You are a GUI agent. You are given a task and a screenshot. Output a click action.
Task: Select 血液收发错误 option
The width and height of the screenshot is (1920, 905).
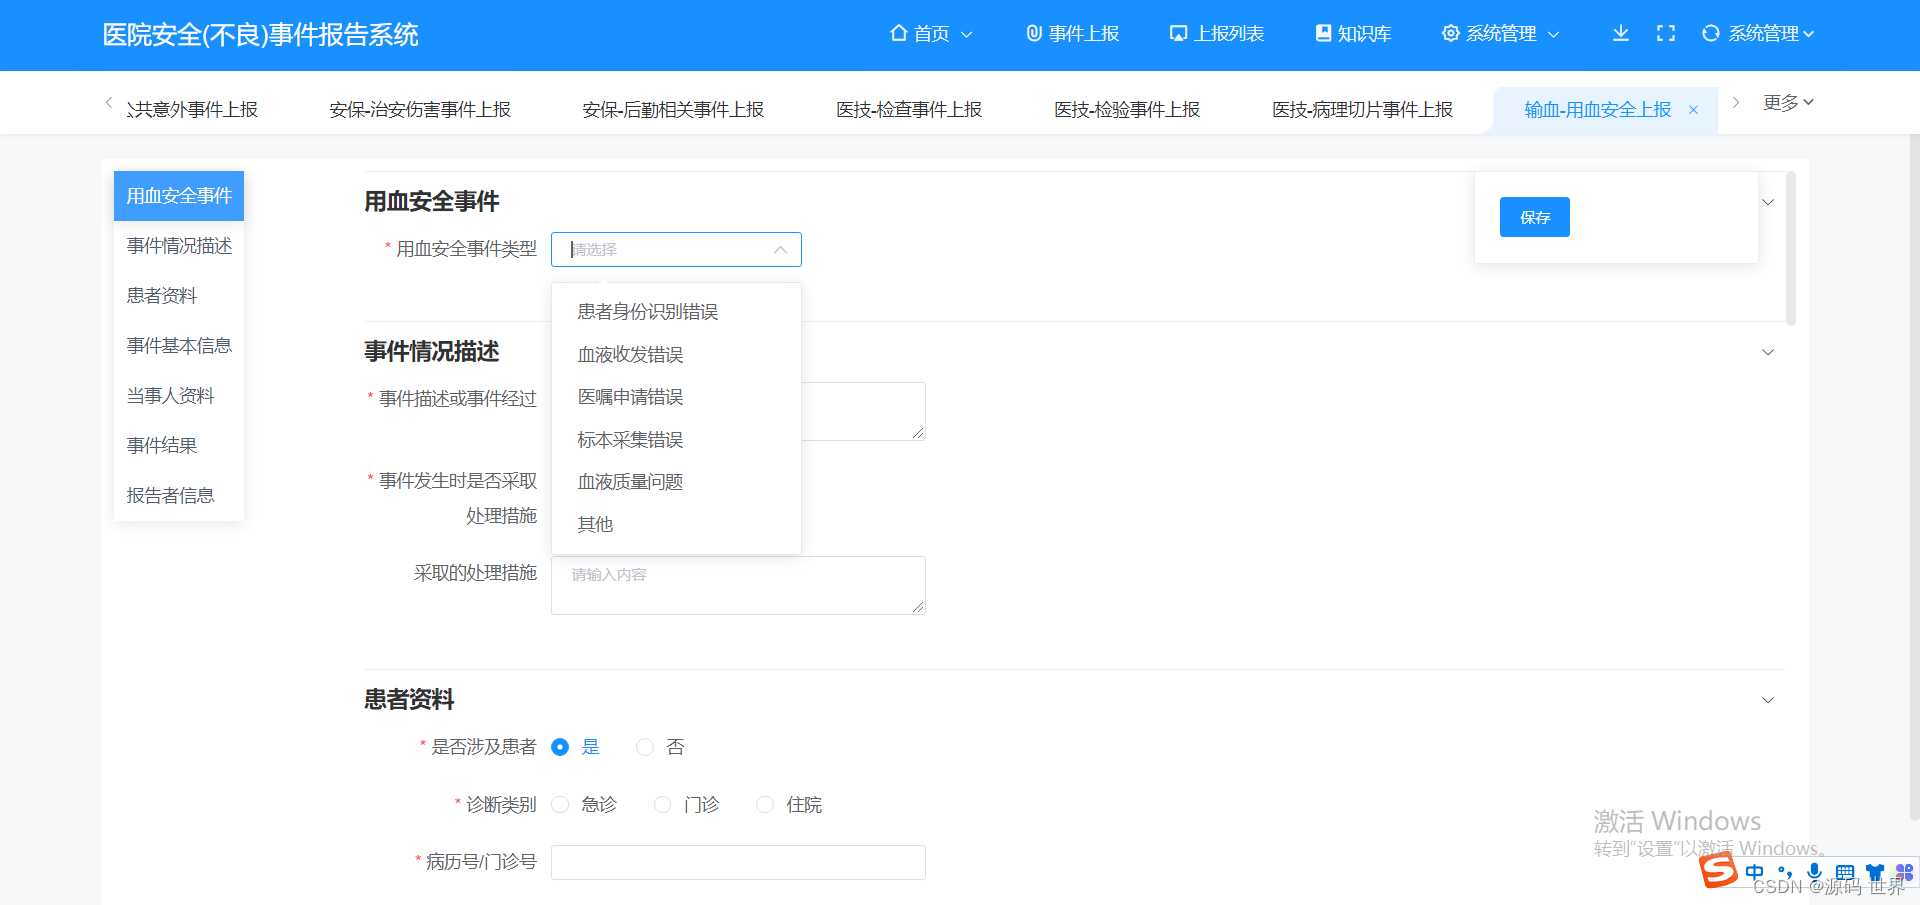(x=676, y=355)
